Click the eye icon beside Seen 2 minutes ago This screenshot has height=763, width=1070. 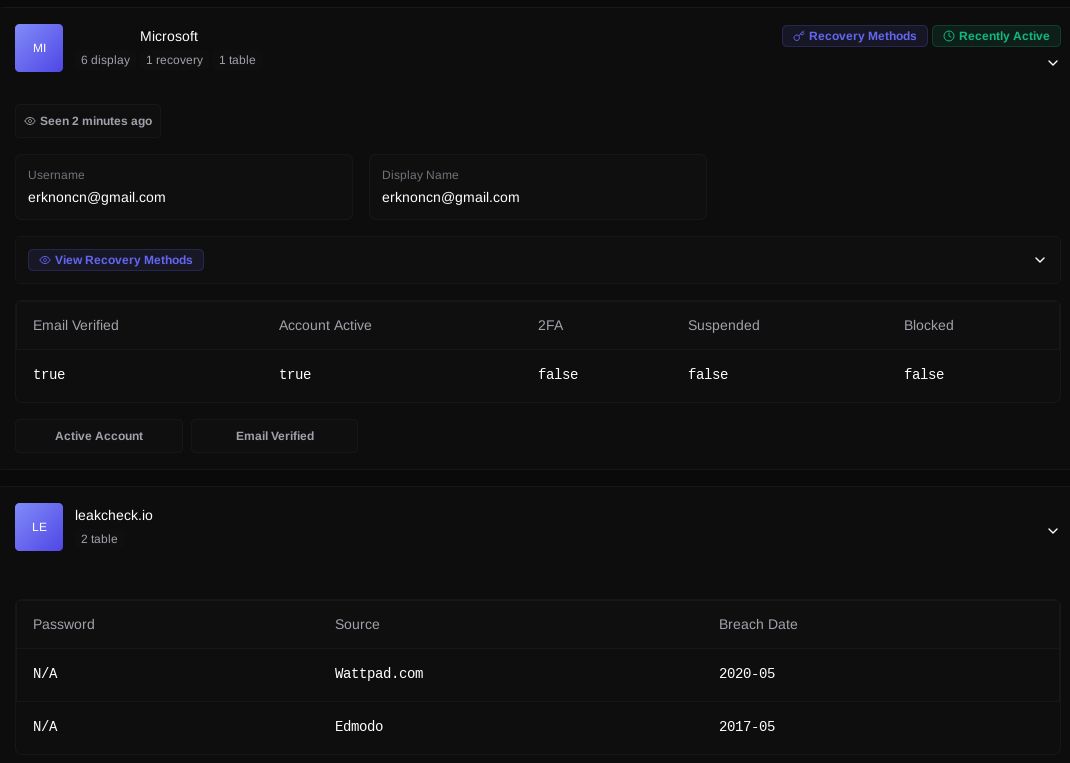point(30,121)
